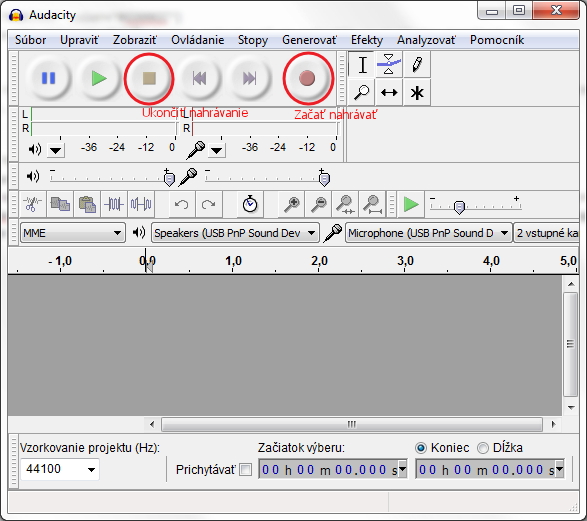The height and width of the screenshot is (521, 587).
Task: Click Fit Selection zoom icon
Action: click(x=345, y=204)
